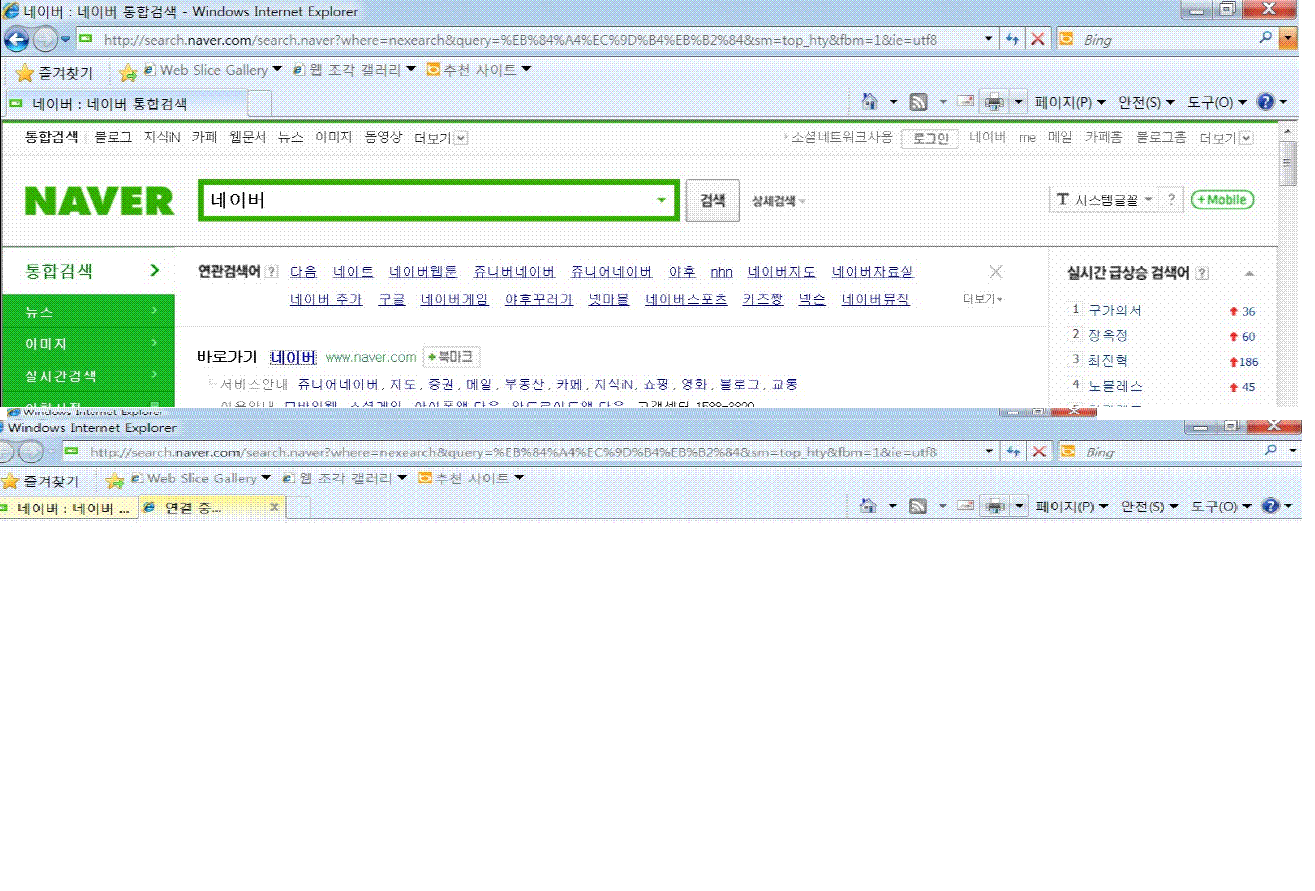The width and height of the screenshot is (1315, 891).
Task: Click the Read Mail icon in upper IE
Action: [965, 102]
